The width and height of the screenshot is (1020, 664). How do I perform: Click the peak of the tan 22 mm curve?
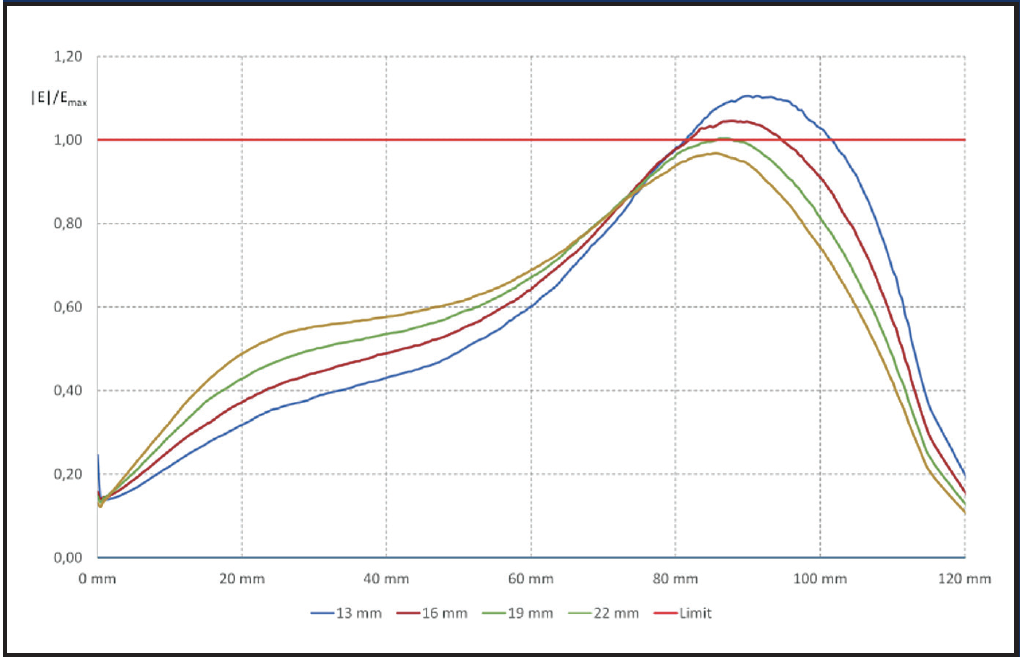716,153
